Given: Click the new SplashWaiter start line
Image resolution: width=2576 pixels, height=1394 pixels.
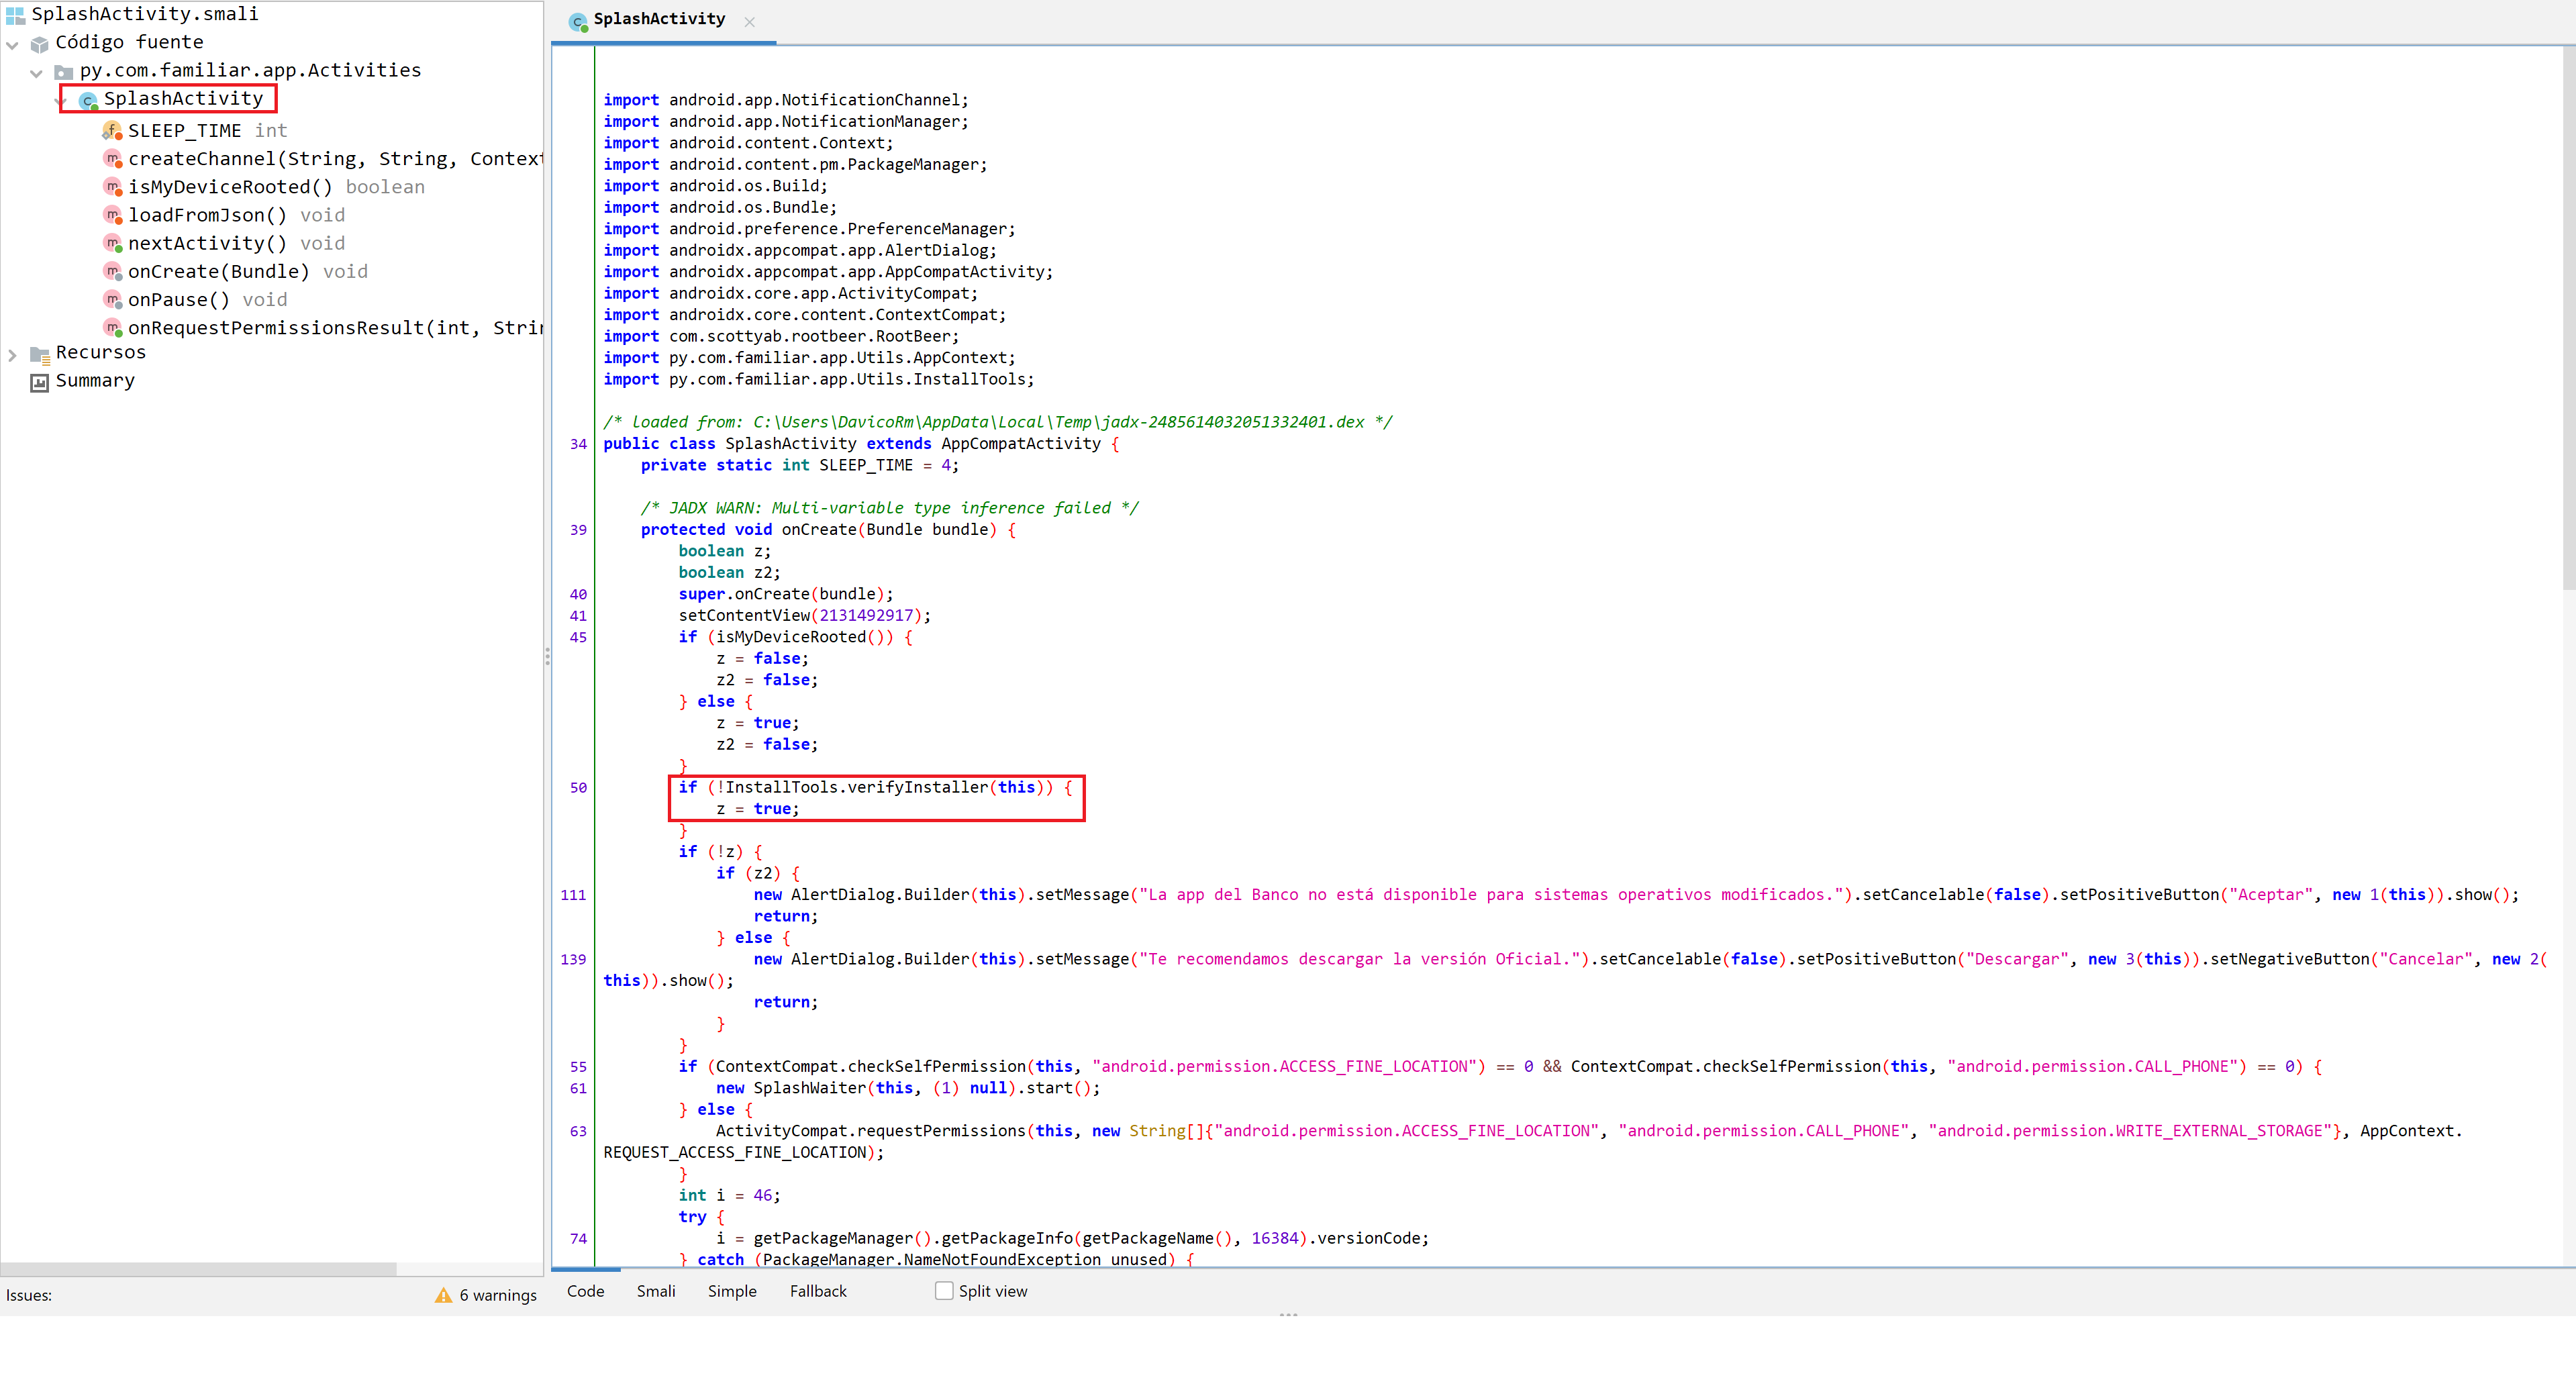Looking at the screenshot, I should (x=908, y=1088).
